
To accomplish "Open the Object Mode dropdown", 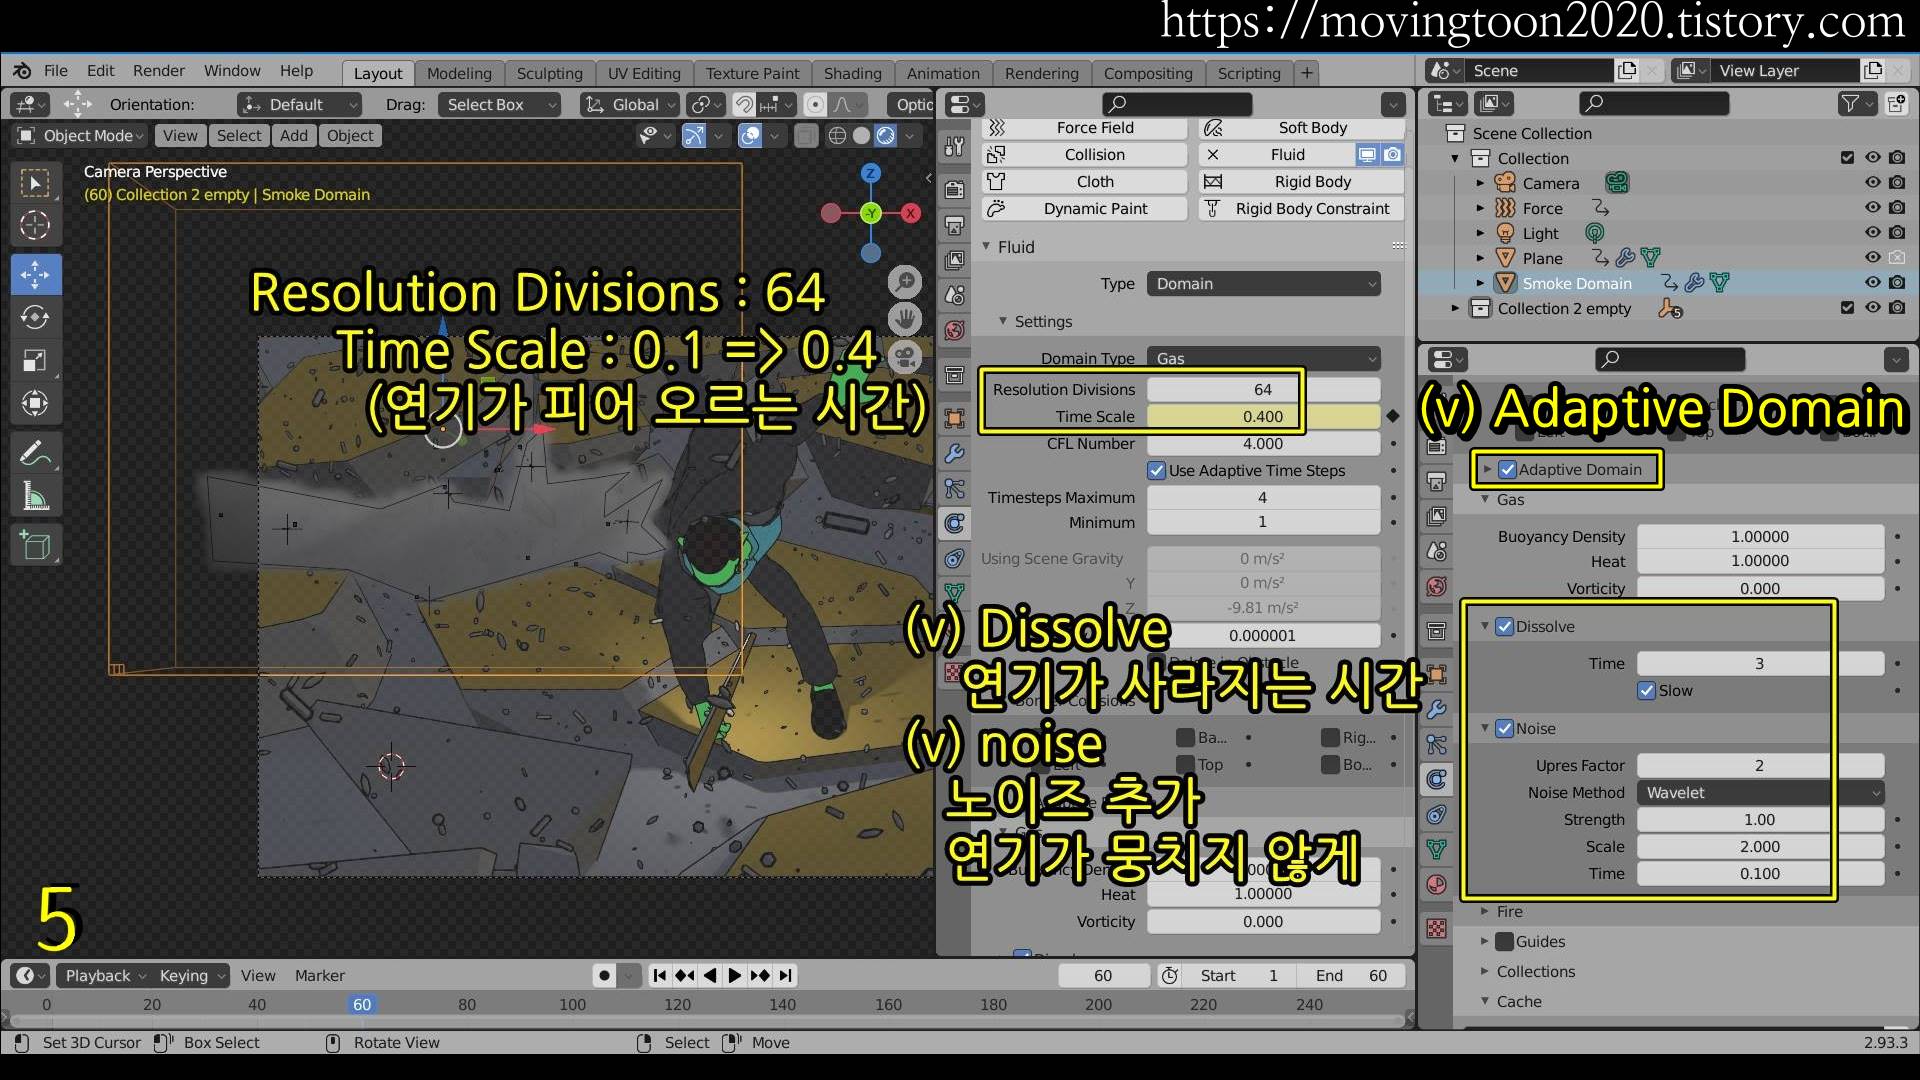I will (x=80, y=136).
